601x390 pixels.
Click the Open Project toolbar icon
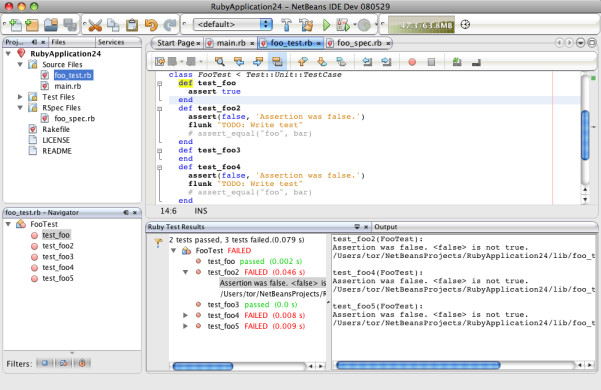pos(51,25)
